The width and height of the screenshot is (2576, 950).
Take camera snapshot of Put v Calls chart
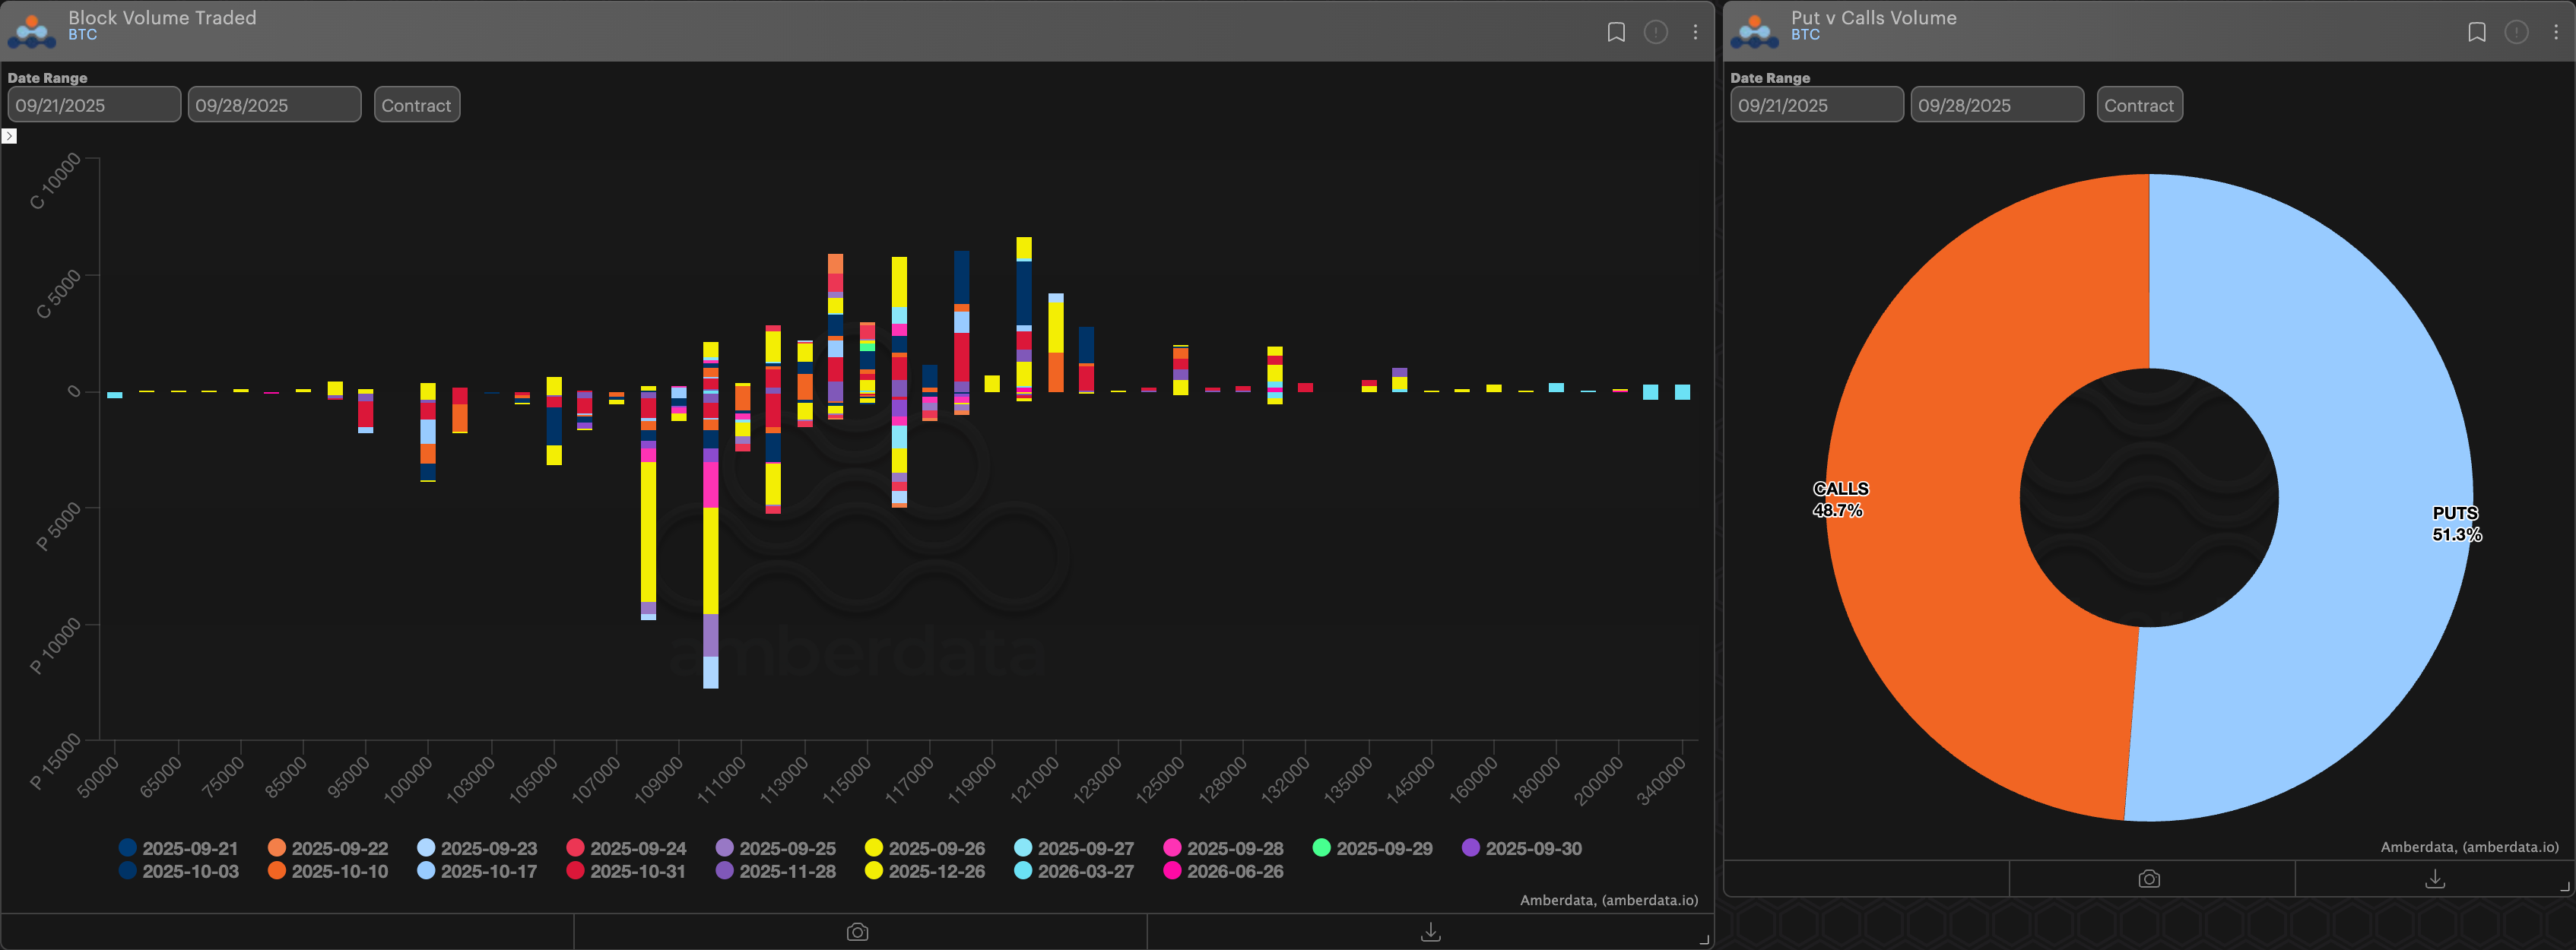tap(2148, 878)
